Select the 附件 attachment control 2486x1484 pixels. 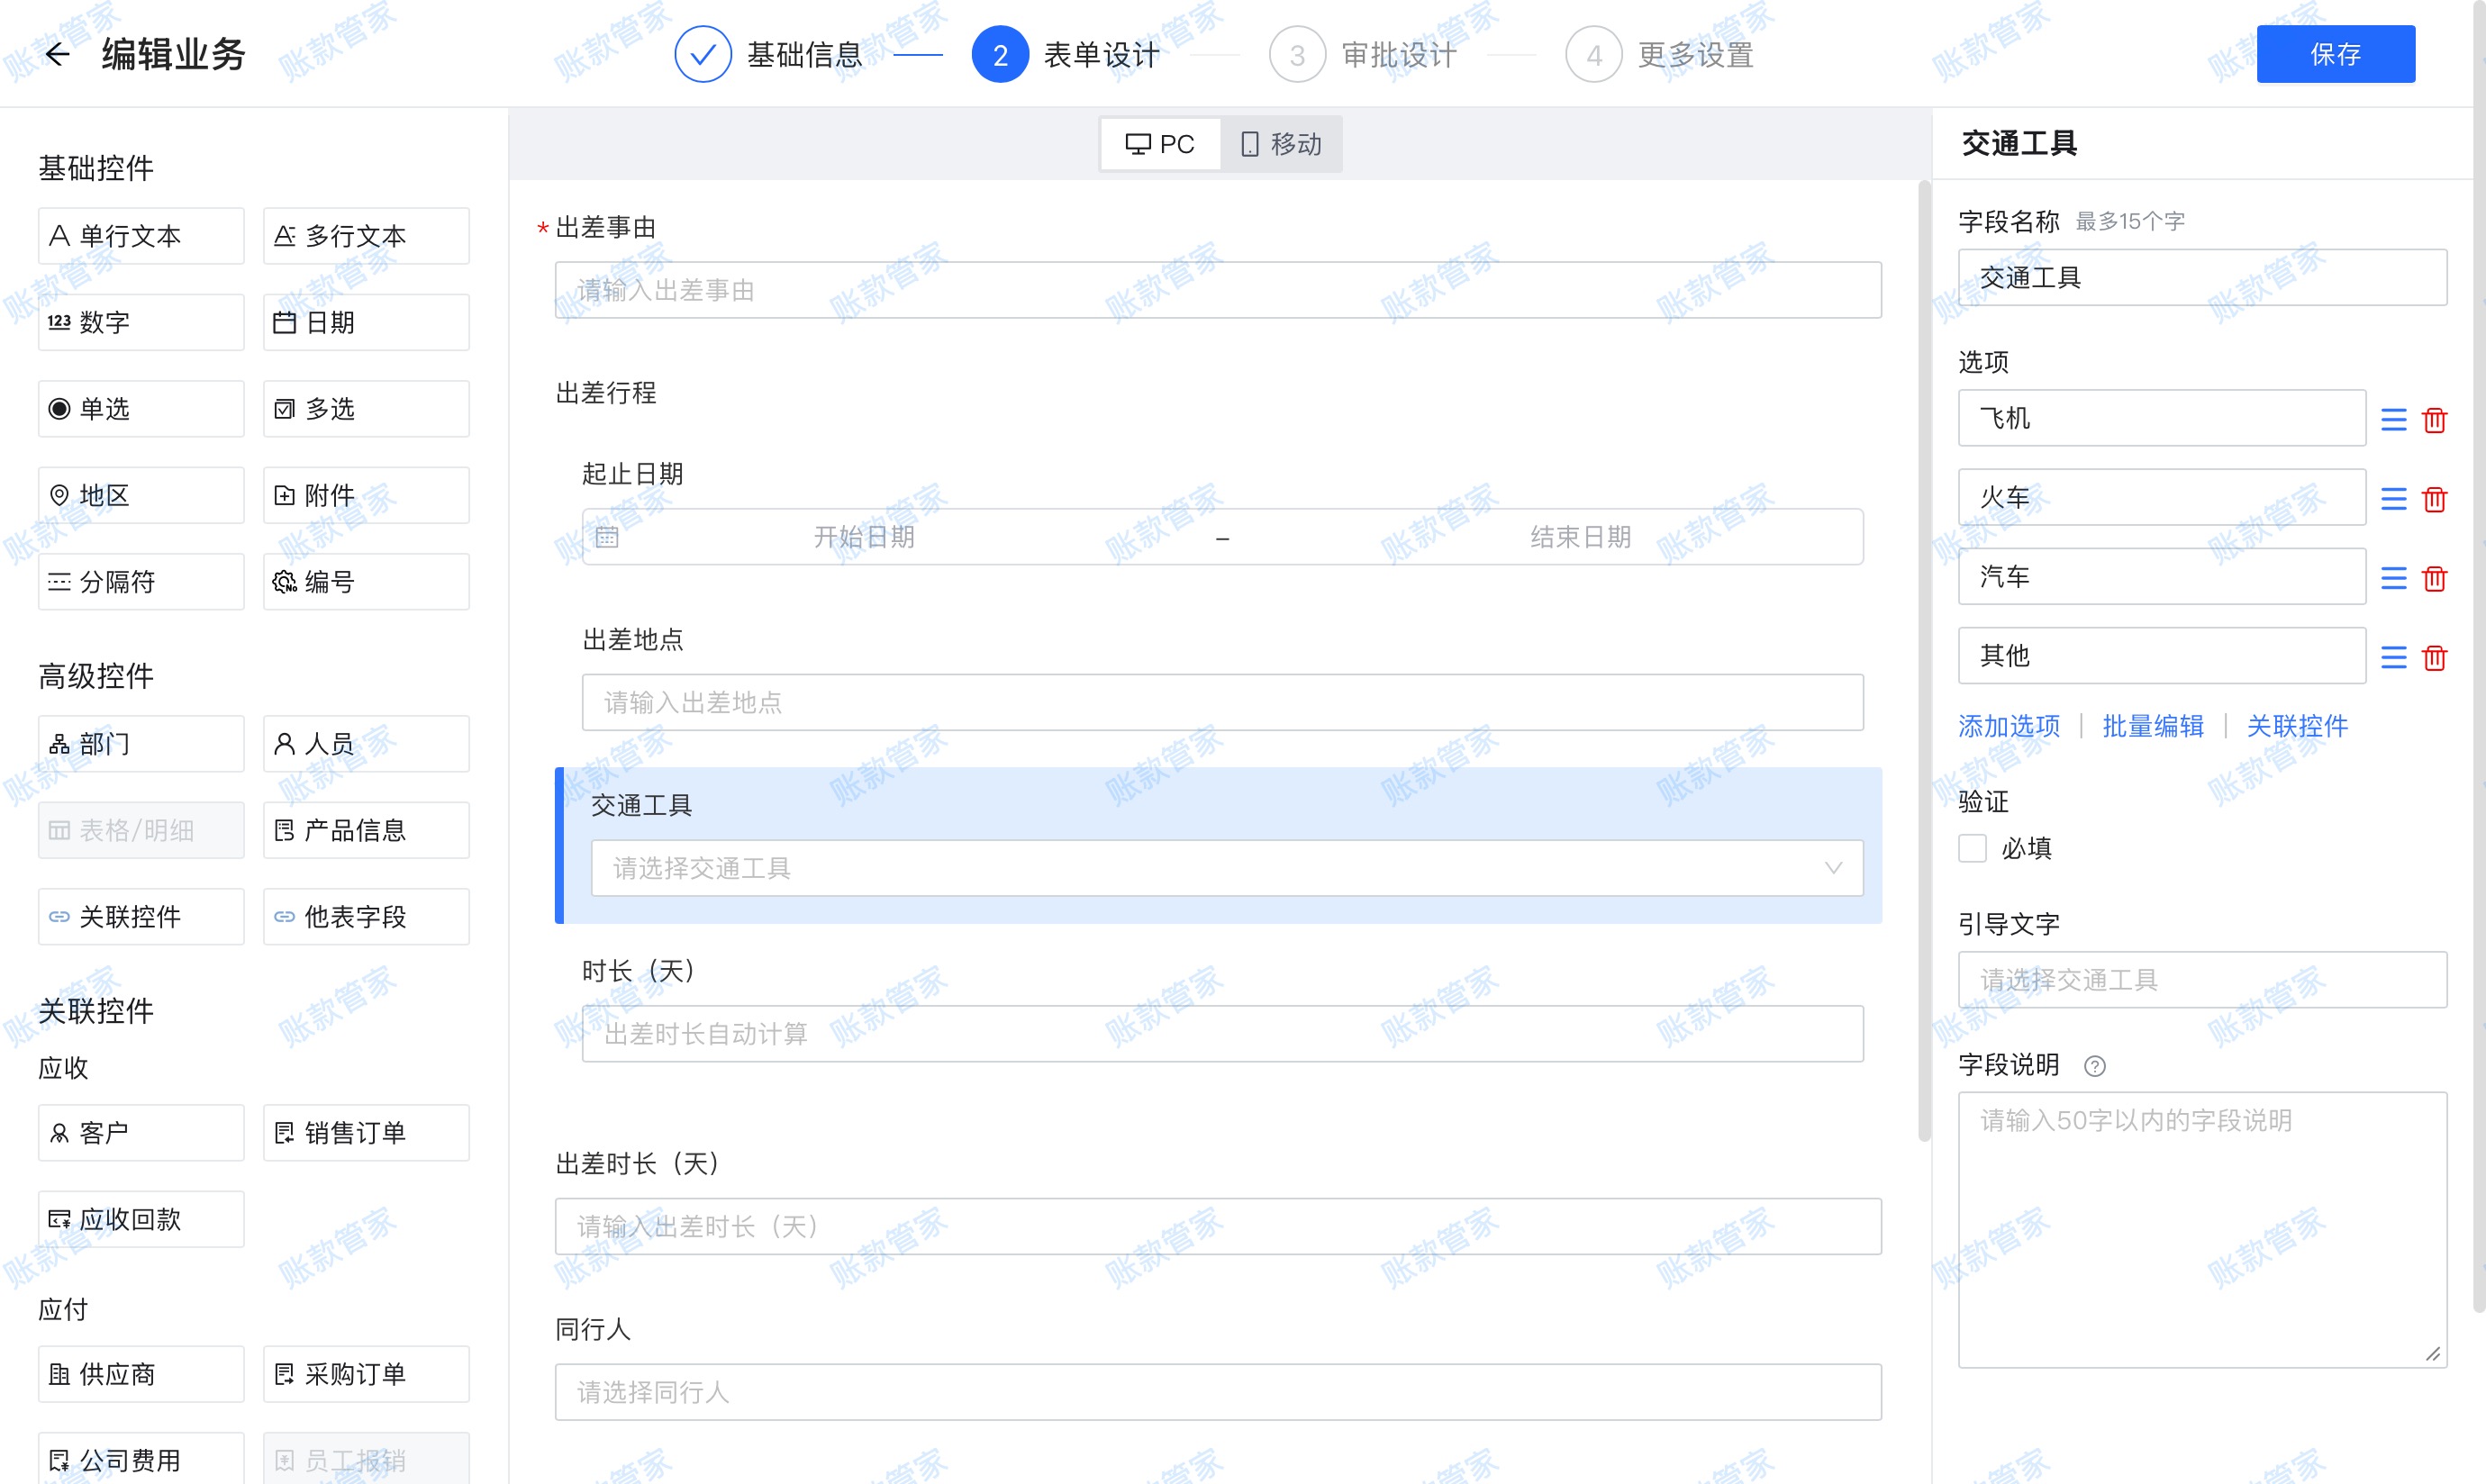(366, 494)
